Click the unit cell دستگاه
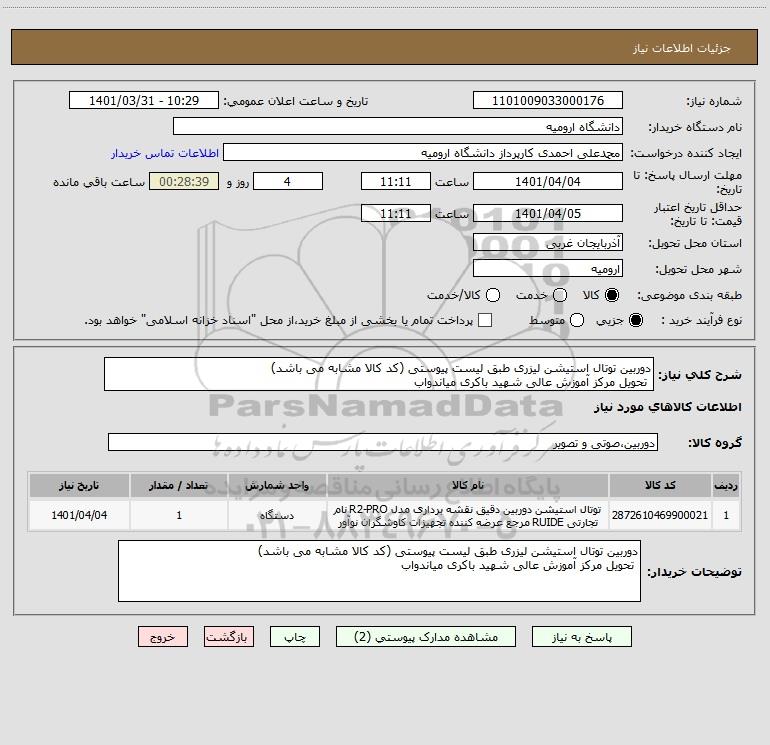Screen dimensions: 770x745 (277, 515)
